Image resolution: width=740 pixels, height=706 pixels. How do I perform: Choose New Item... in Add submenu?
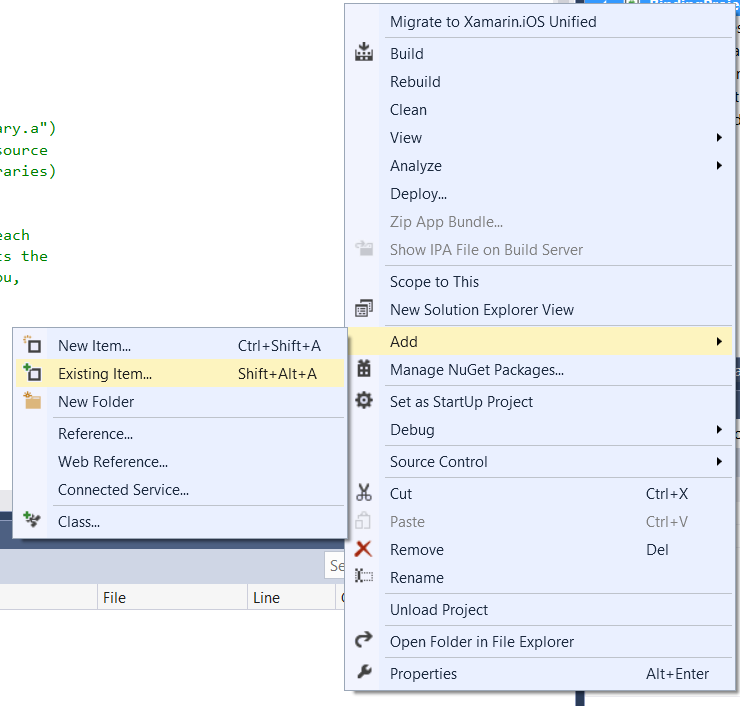coord(180,345)
